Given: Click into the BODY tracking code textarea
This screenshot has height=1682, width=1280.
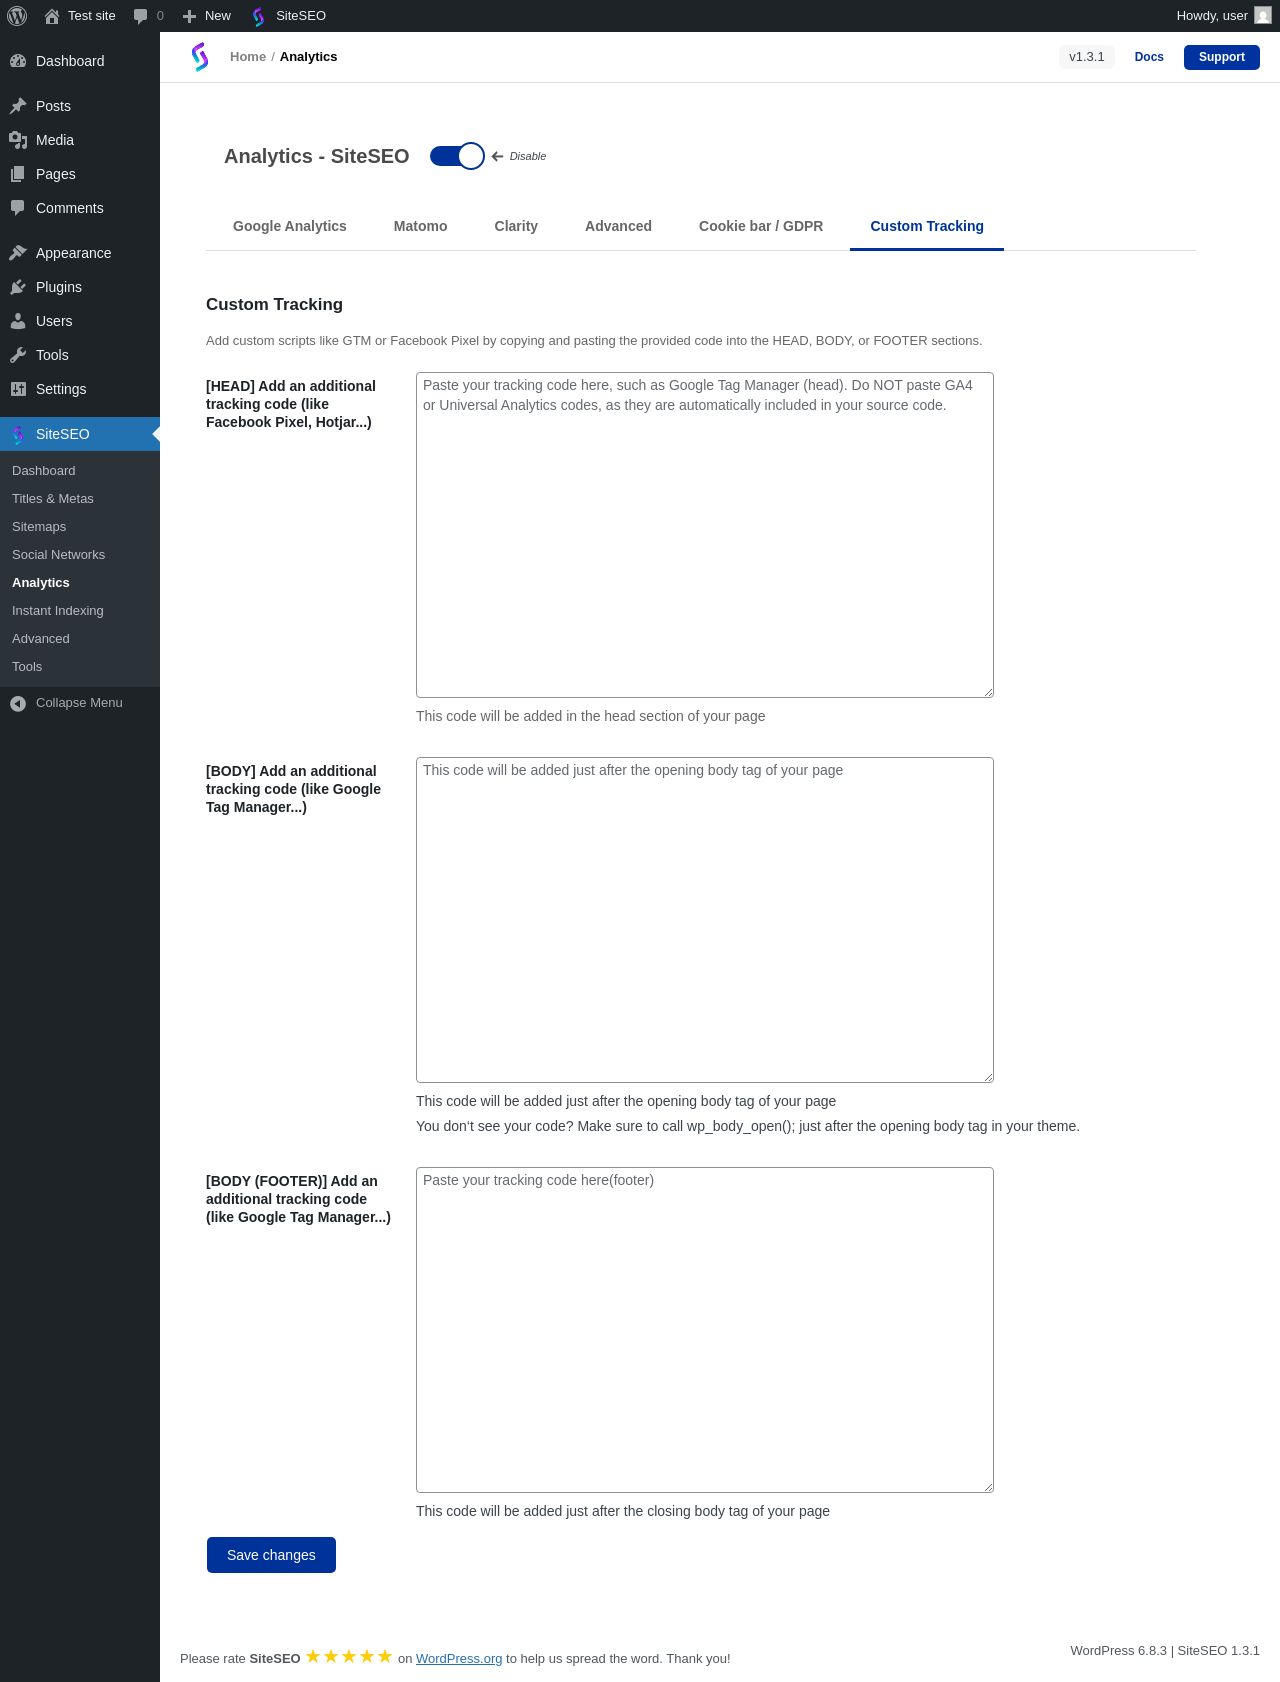Looking at the screenshot, I should [705, 920].
